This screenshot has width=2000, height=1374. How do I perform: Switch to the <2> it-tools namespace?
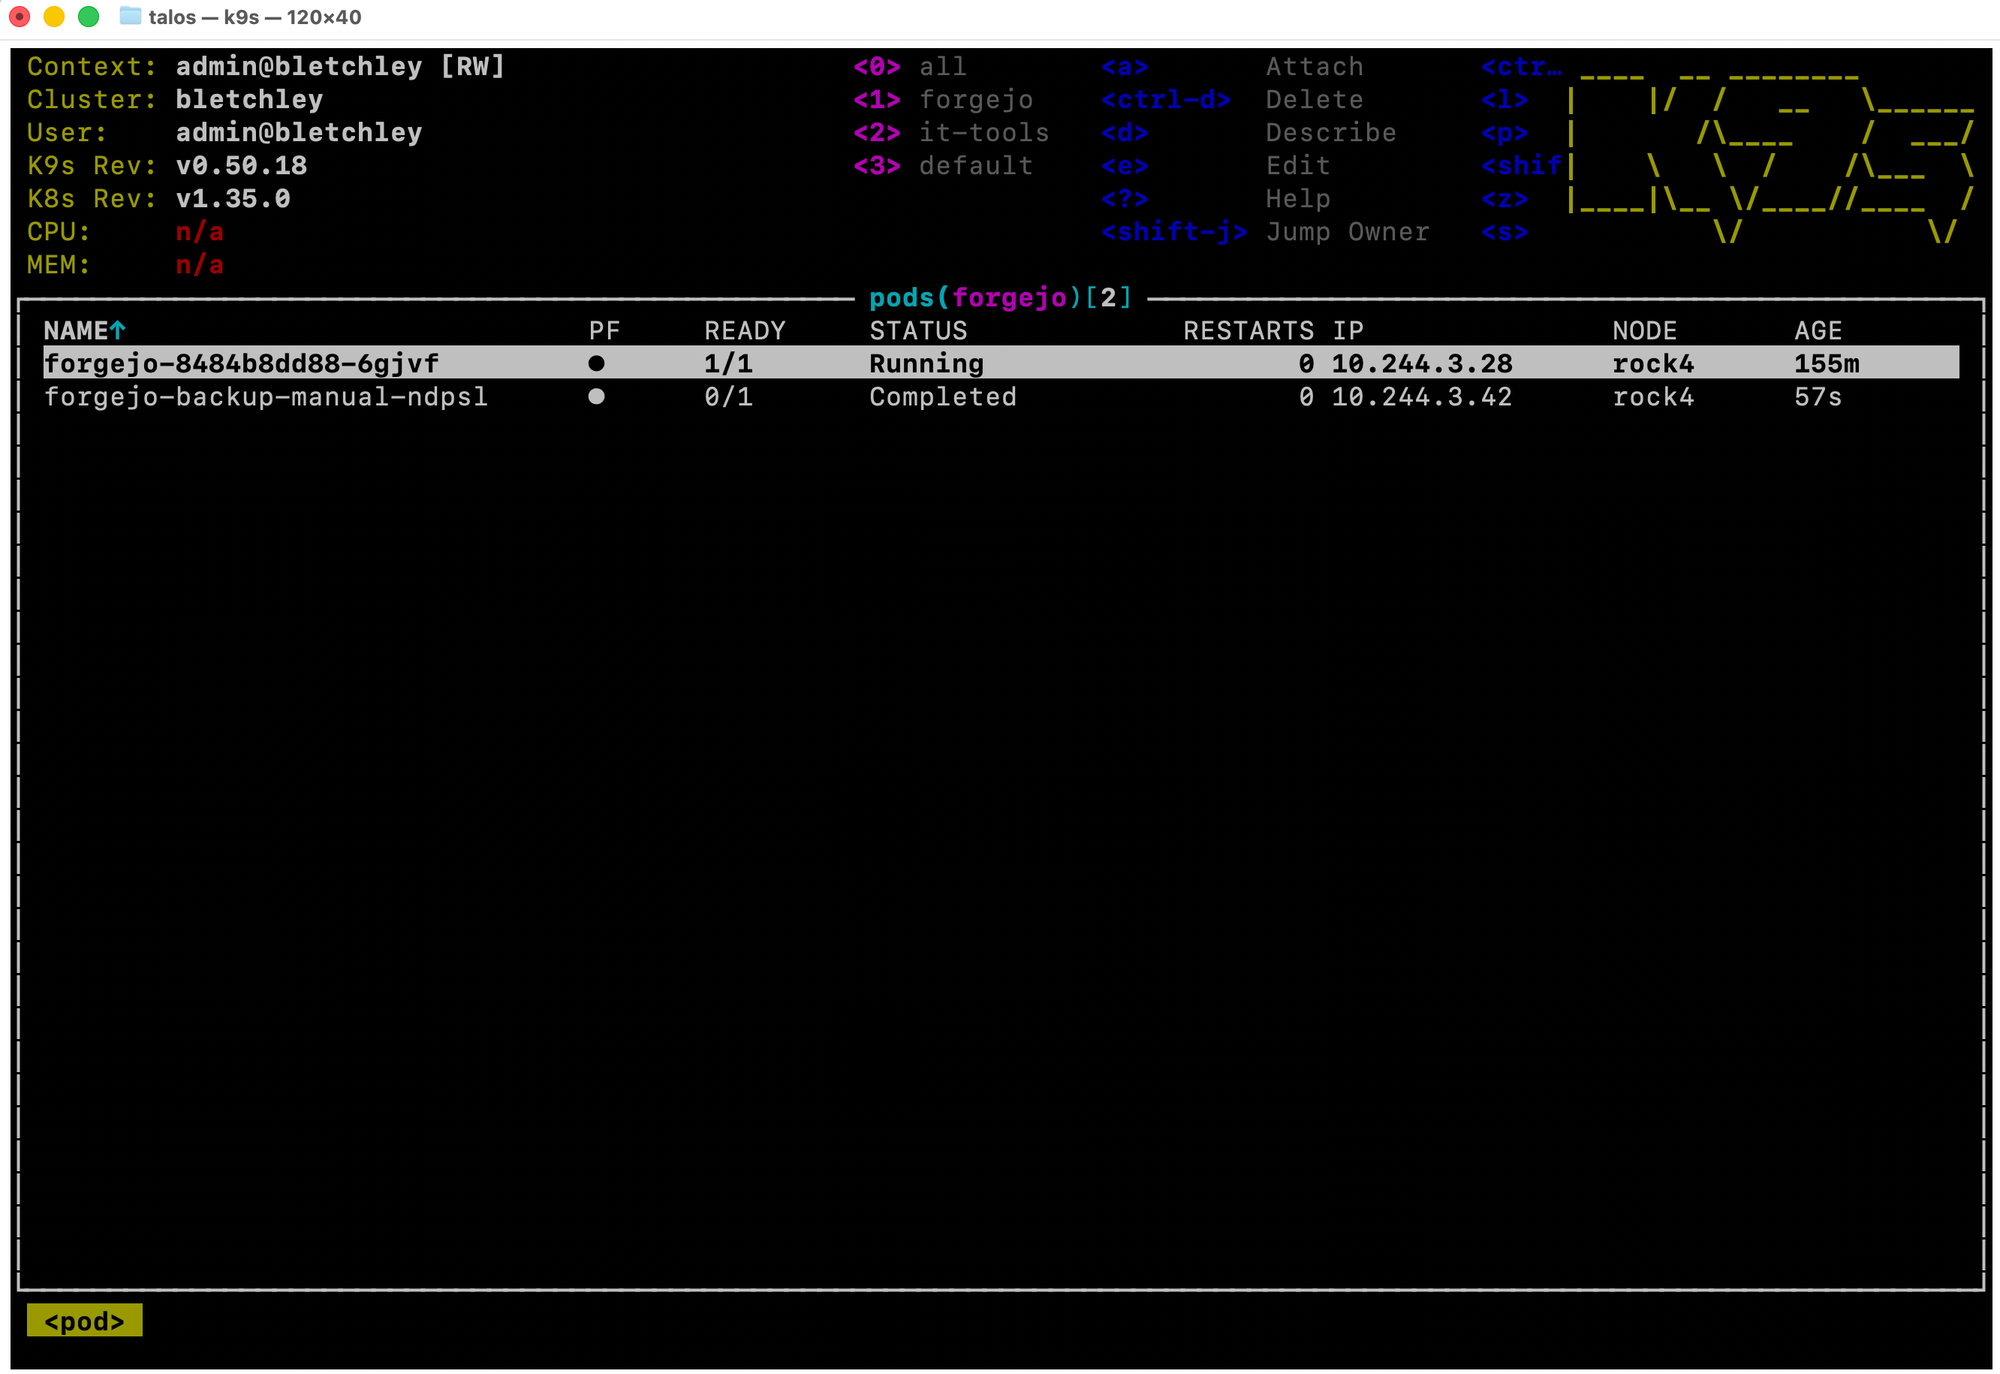point(951,132)
